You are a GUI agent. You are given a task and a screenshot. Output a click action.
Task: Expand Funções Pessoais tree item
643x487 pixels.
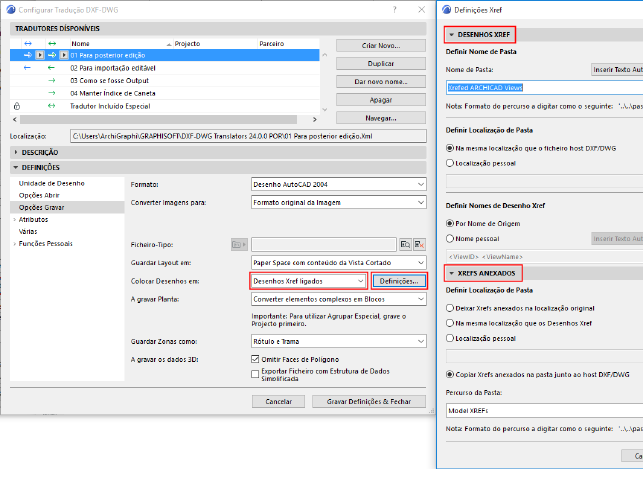[x=15, y=244]
